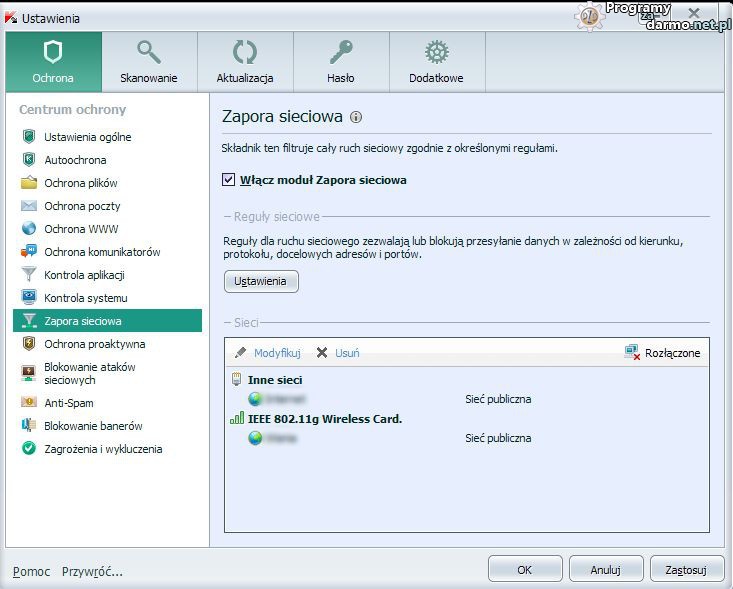Click the signal bars icon for IEEE 802.11g

[237, 417]
